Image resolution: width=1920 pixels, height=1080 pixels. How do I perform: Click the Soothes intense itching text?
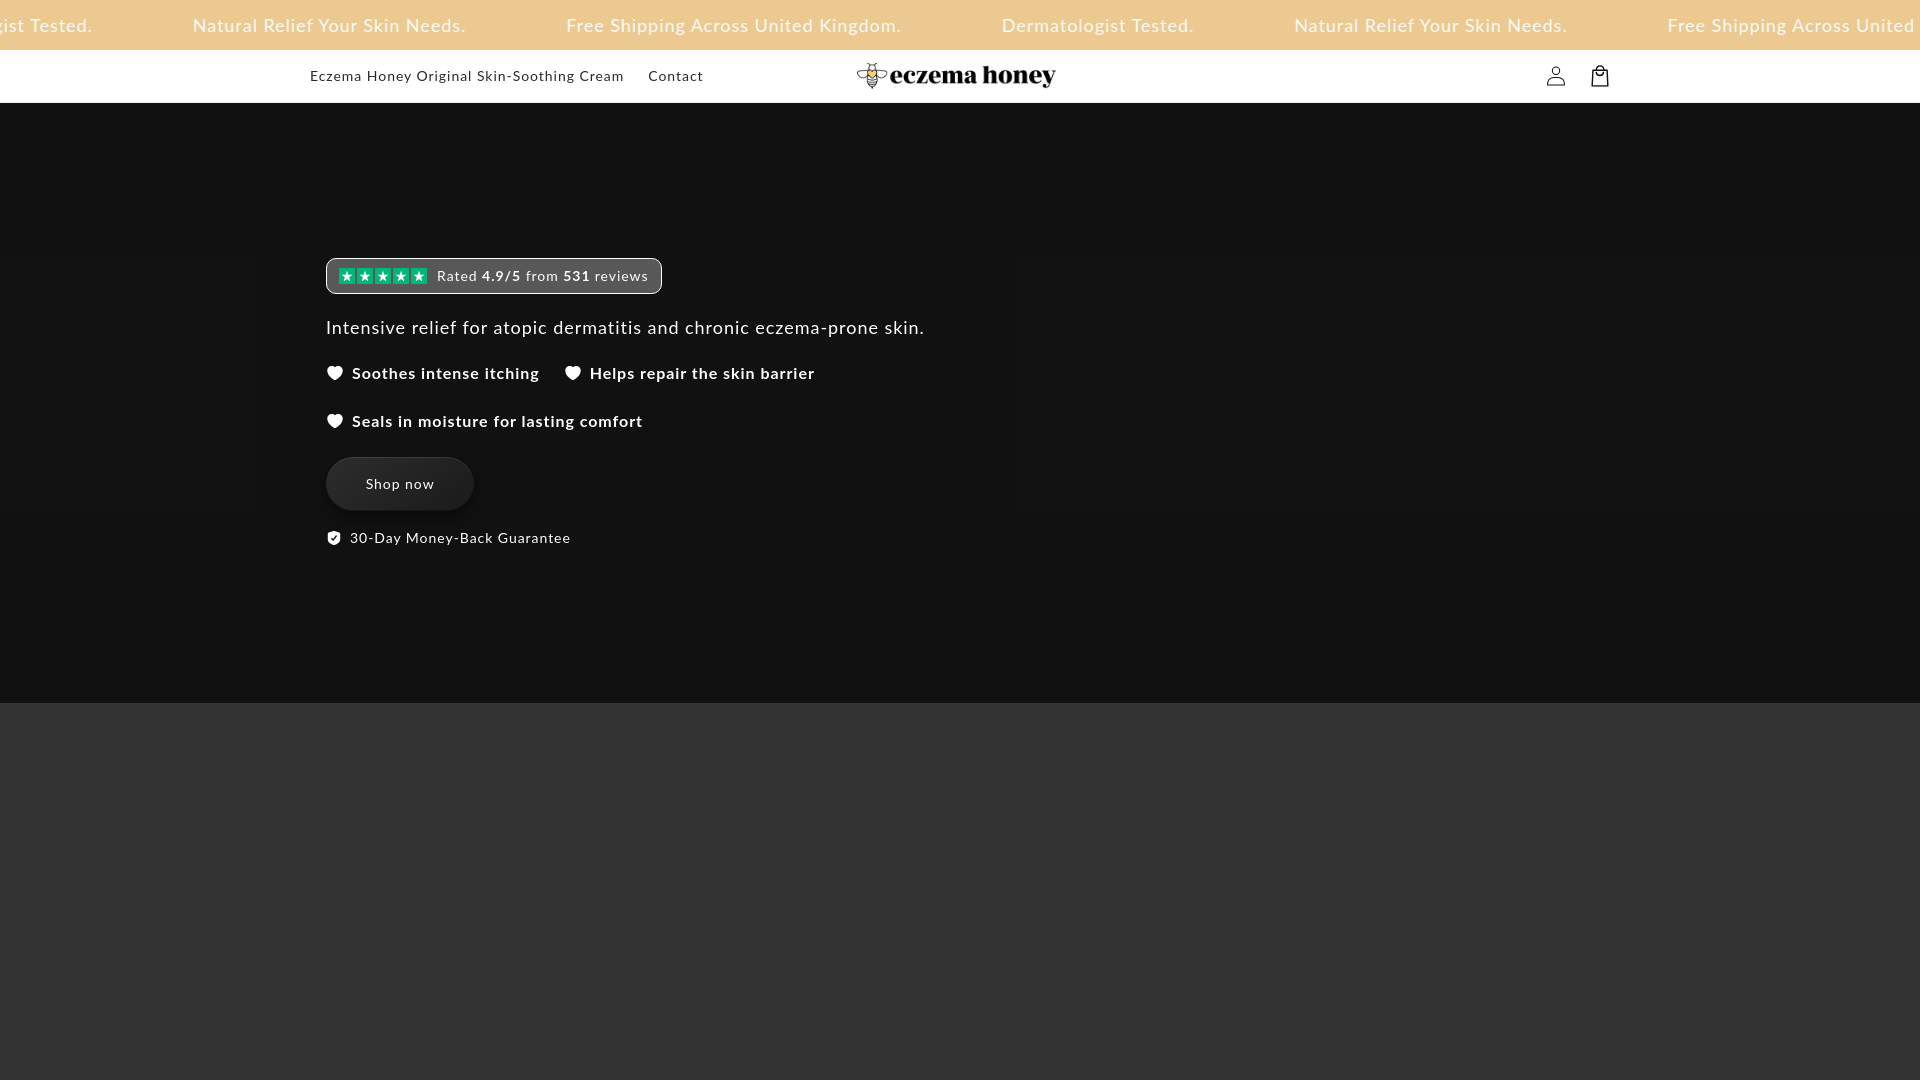pyautogui.click(x=445, y=373)
